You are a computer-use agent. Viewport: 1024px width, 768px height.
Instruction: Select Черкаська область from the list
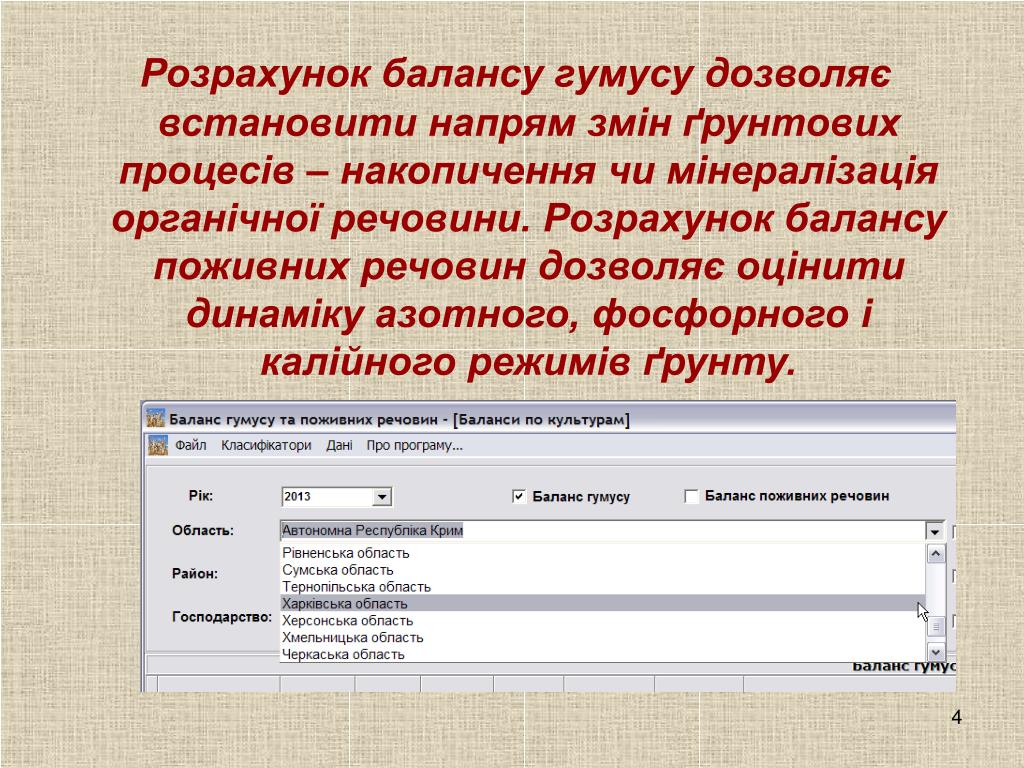[602, 654]
